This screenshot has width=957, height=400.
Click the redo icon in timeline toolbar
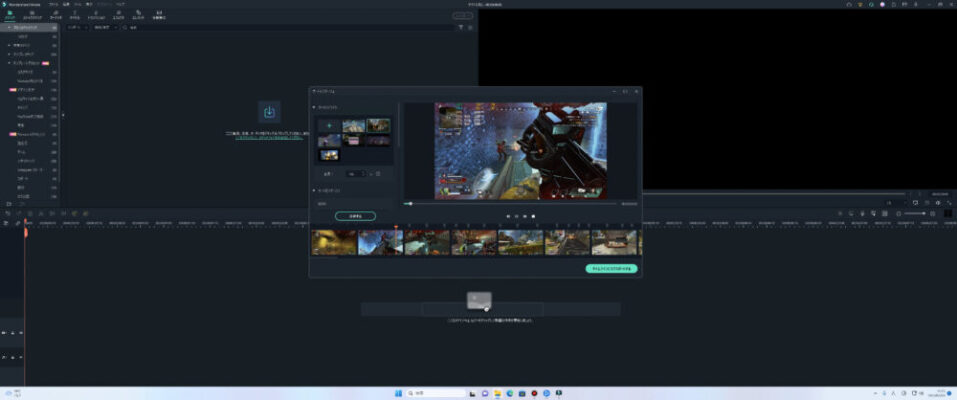19,213
